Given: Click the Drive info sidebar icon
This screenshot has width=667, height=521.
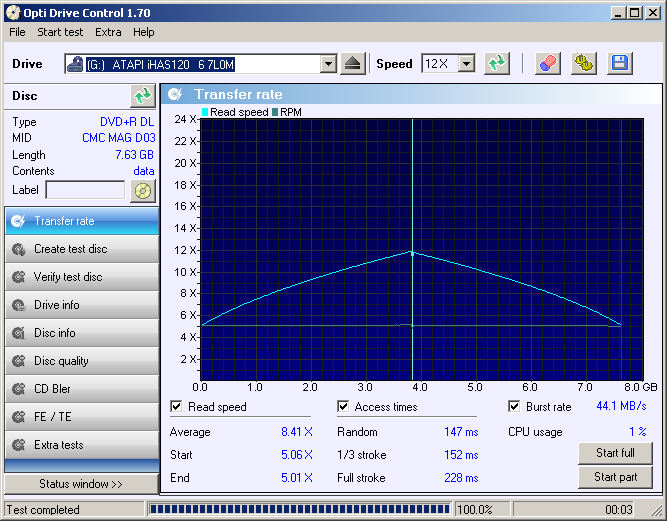Looking at the screenshot, I should coord(18,305).
